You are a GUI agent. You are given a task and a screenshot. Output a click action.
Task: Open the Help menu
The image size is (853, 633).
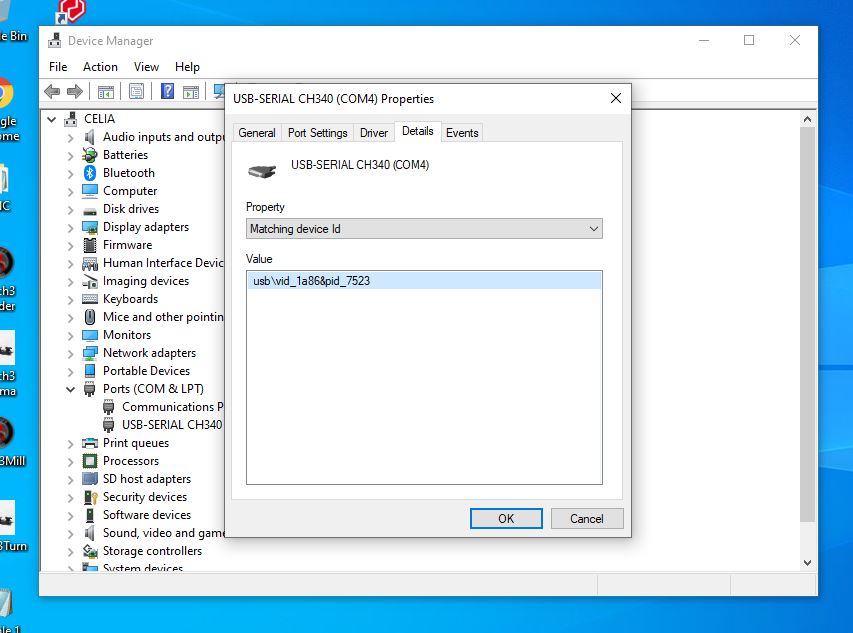(x=187, y=67)
